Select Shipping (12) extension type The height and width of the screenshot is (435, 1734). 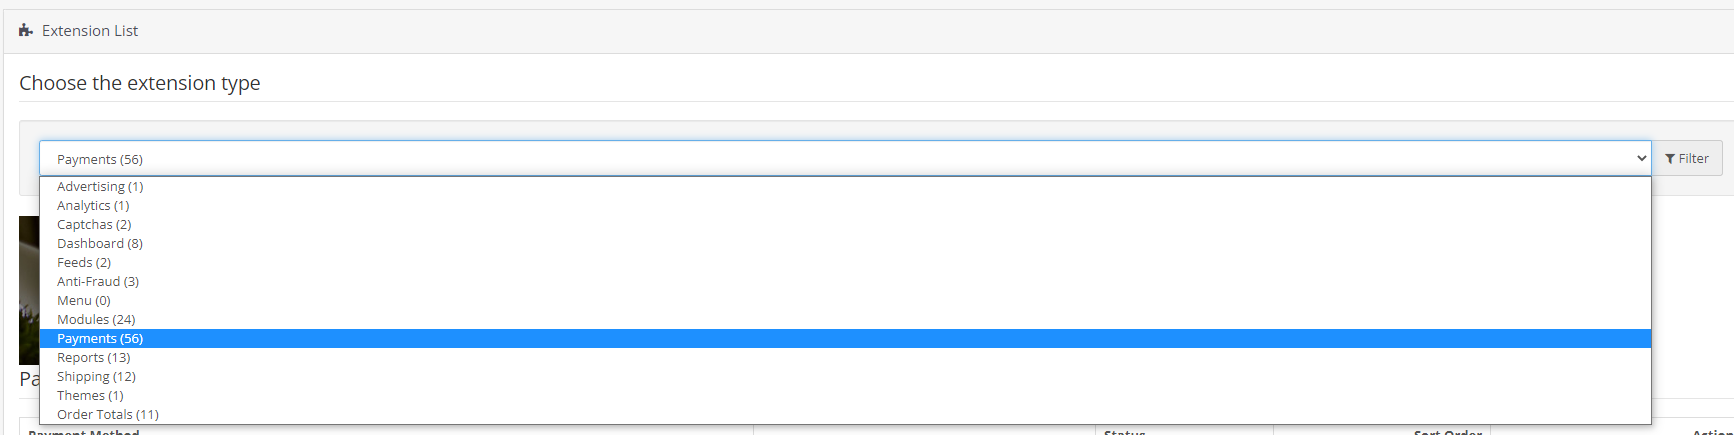(96, 377)
